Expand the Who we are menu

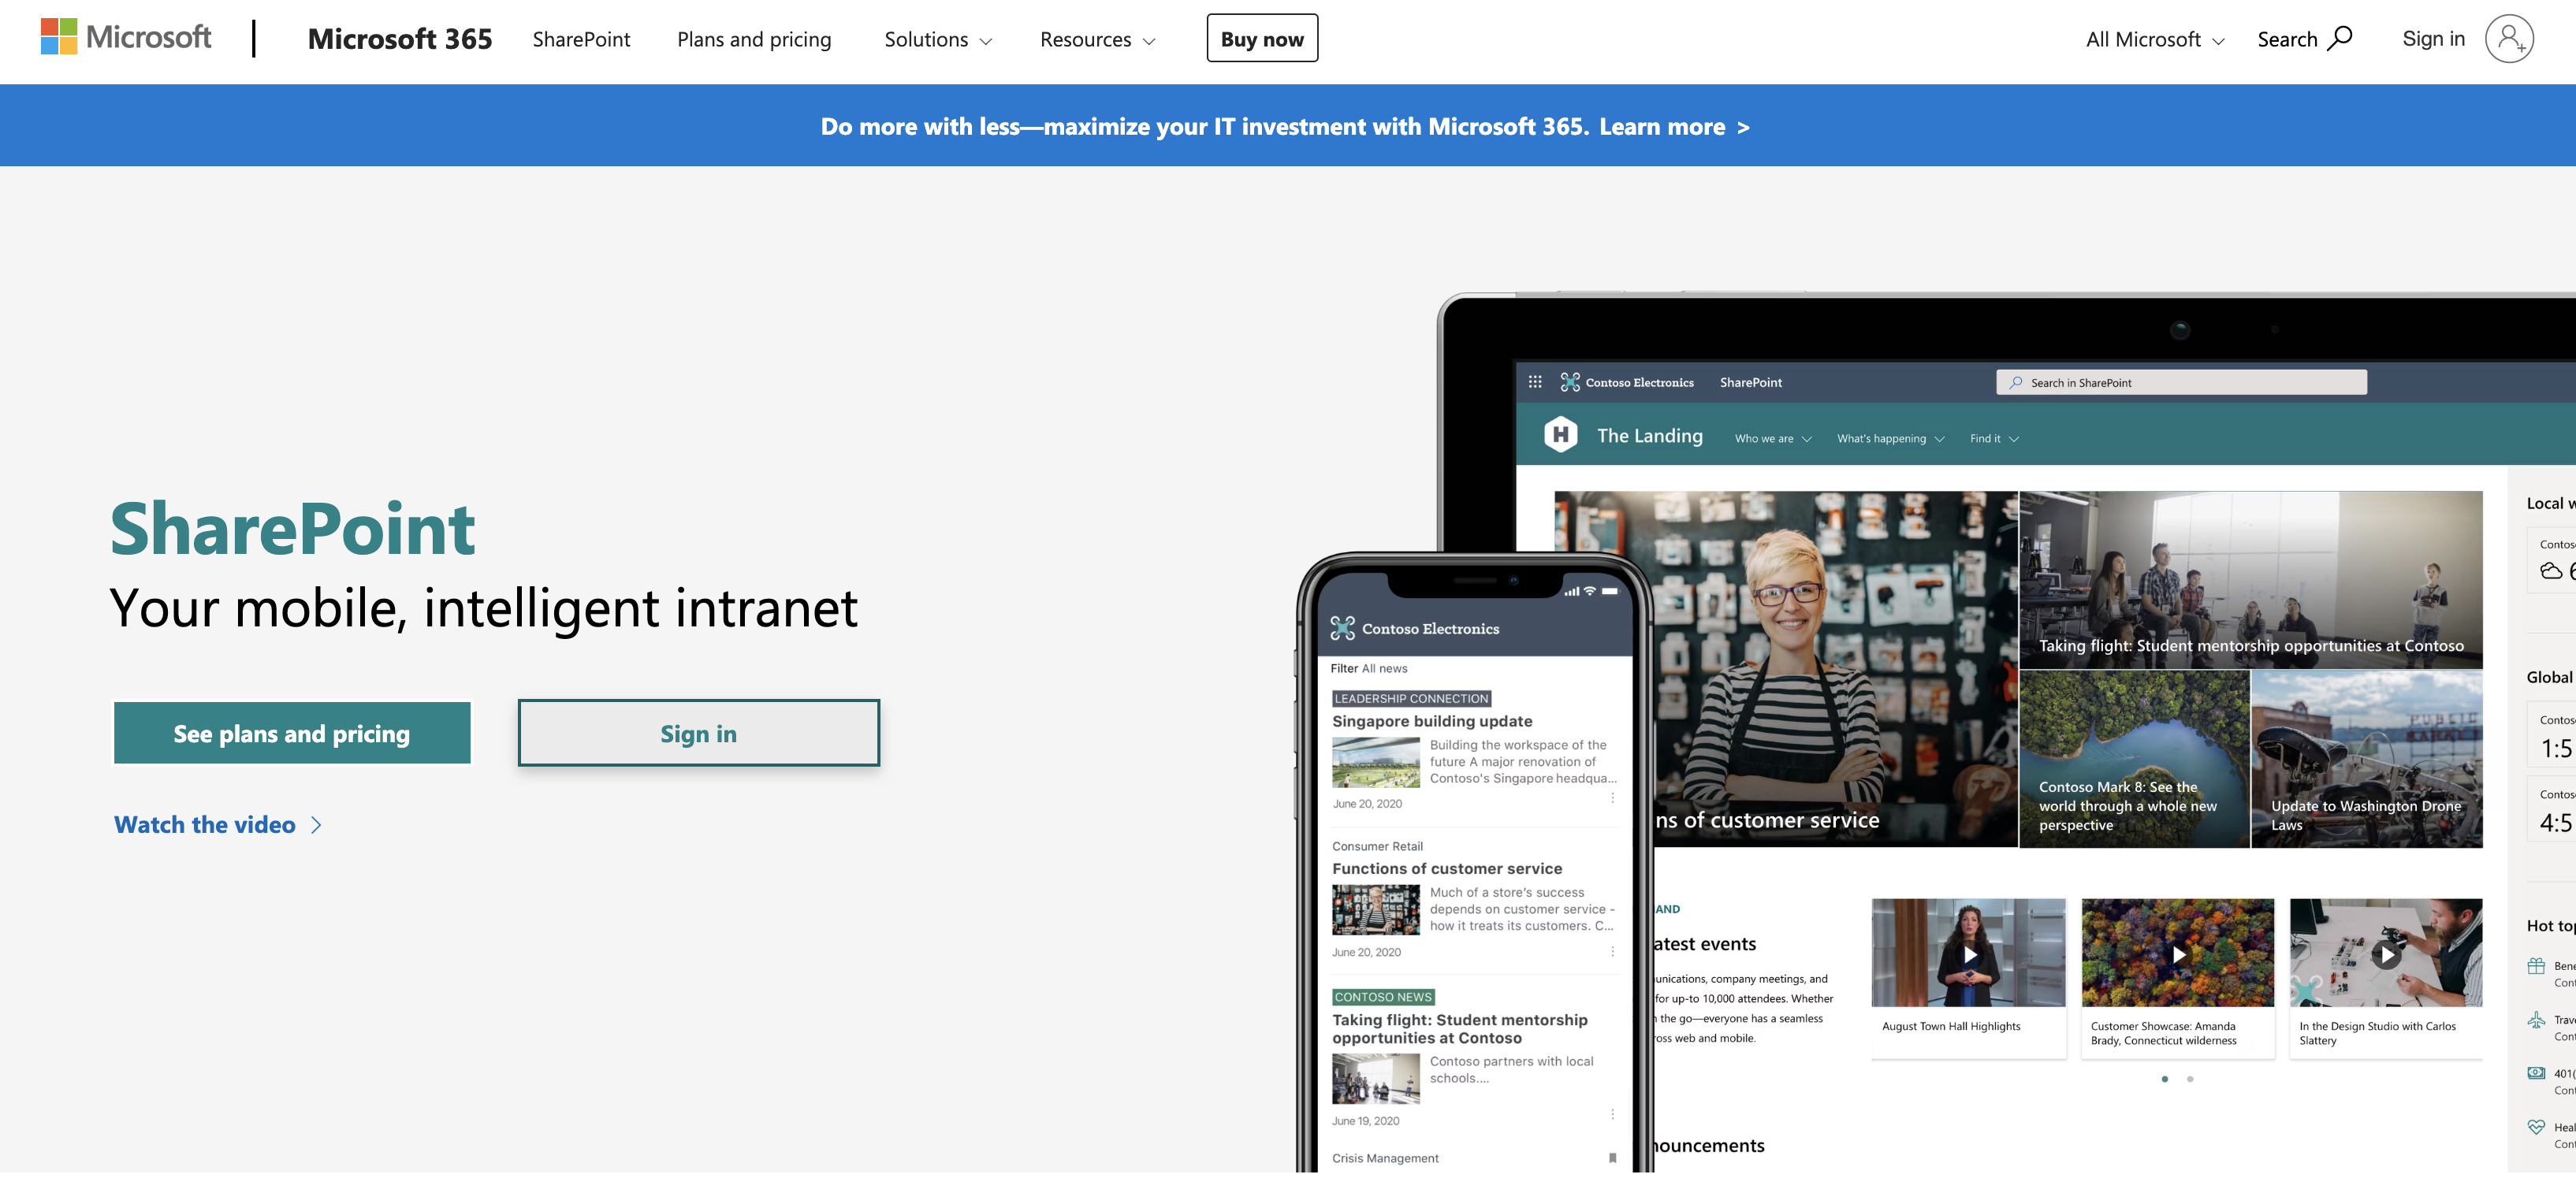(x=1773, y=438)
